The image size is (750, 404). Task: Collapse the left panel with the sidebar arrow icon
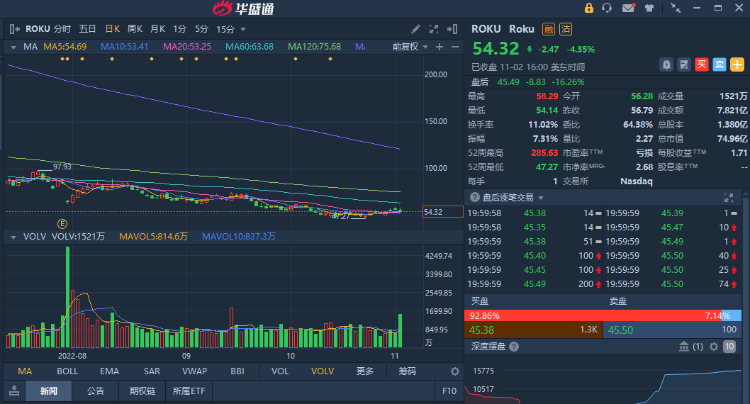click(x=14, y=29)
